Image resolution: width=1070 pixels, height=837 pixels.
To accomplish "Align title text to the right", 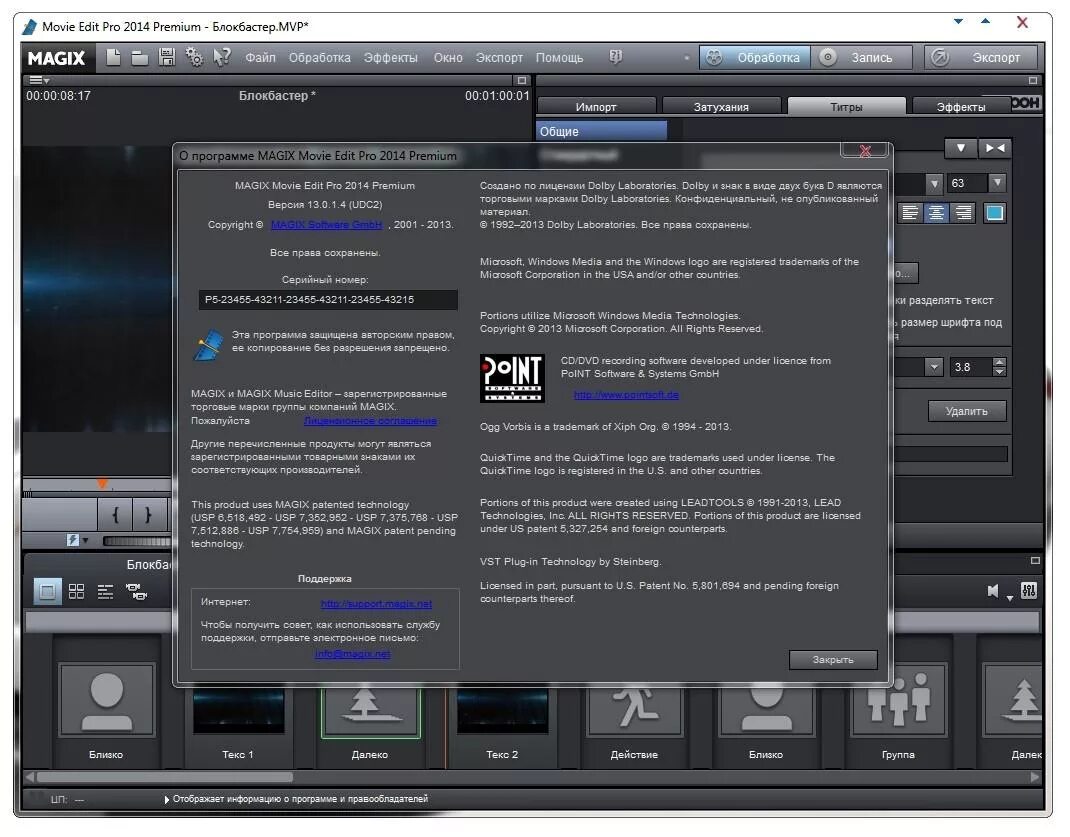I will [963, 213].
